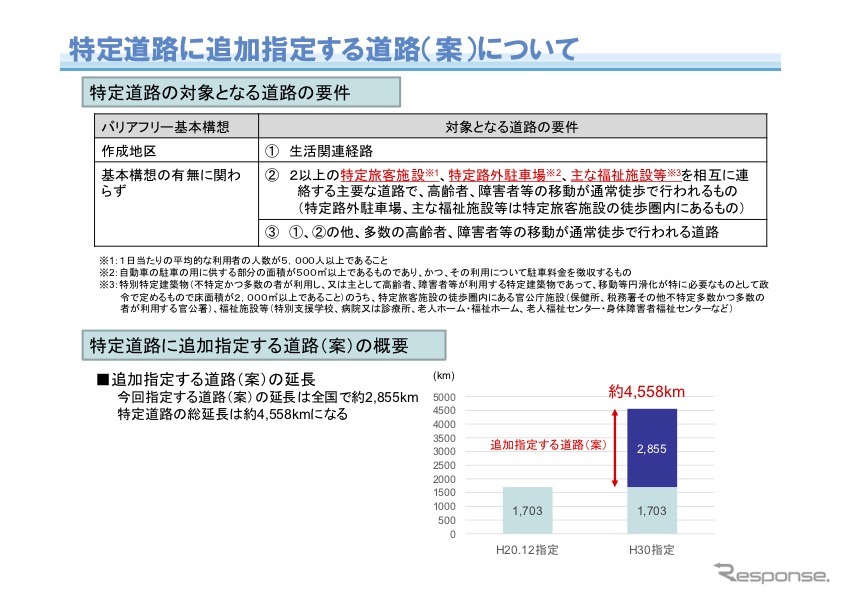
Task: Click bullet ■追加指定する道路(案)の延長
Action: [206, 380]
